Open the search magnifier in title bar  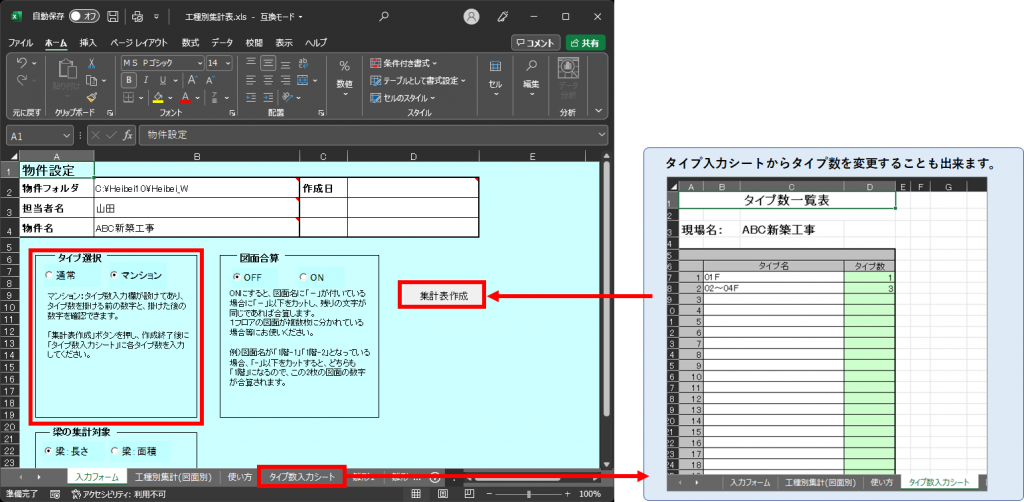tap(384, 16)
